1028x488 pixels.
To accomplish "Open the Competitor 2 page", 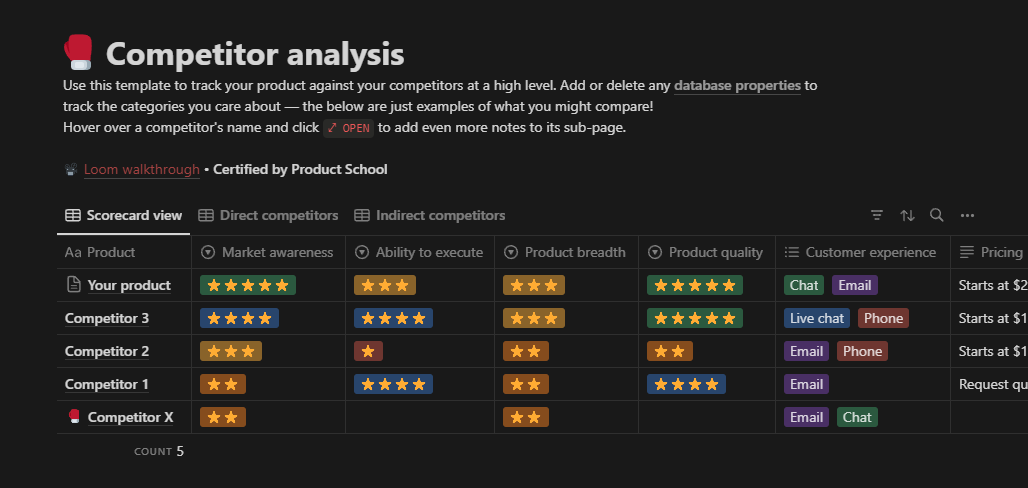I will click(107, 351).
